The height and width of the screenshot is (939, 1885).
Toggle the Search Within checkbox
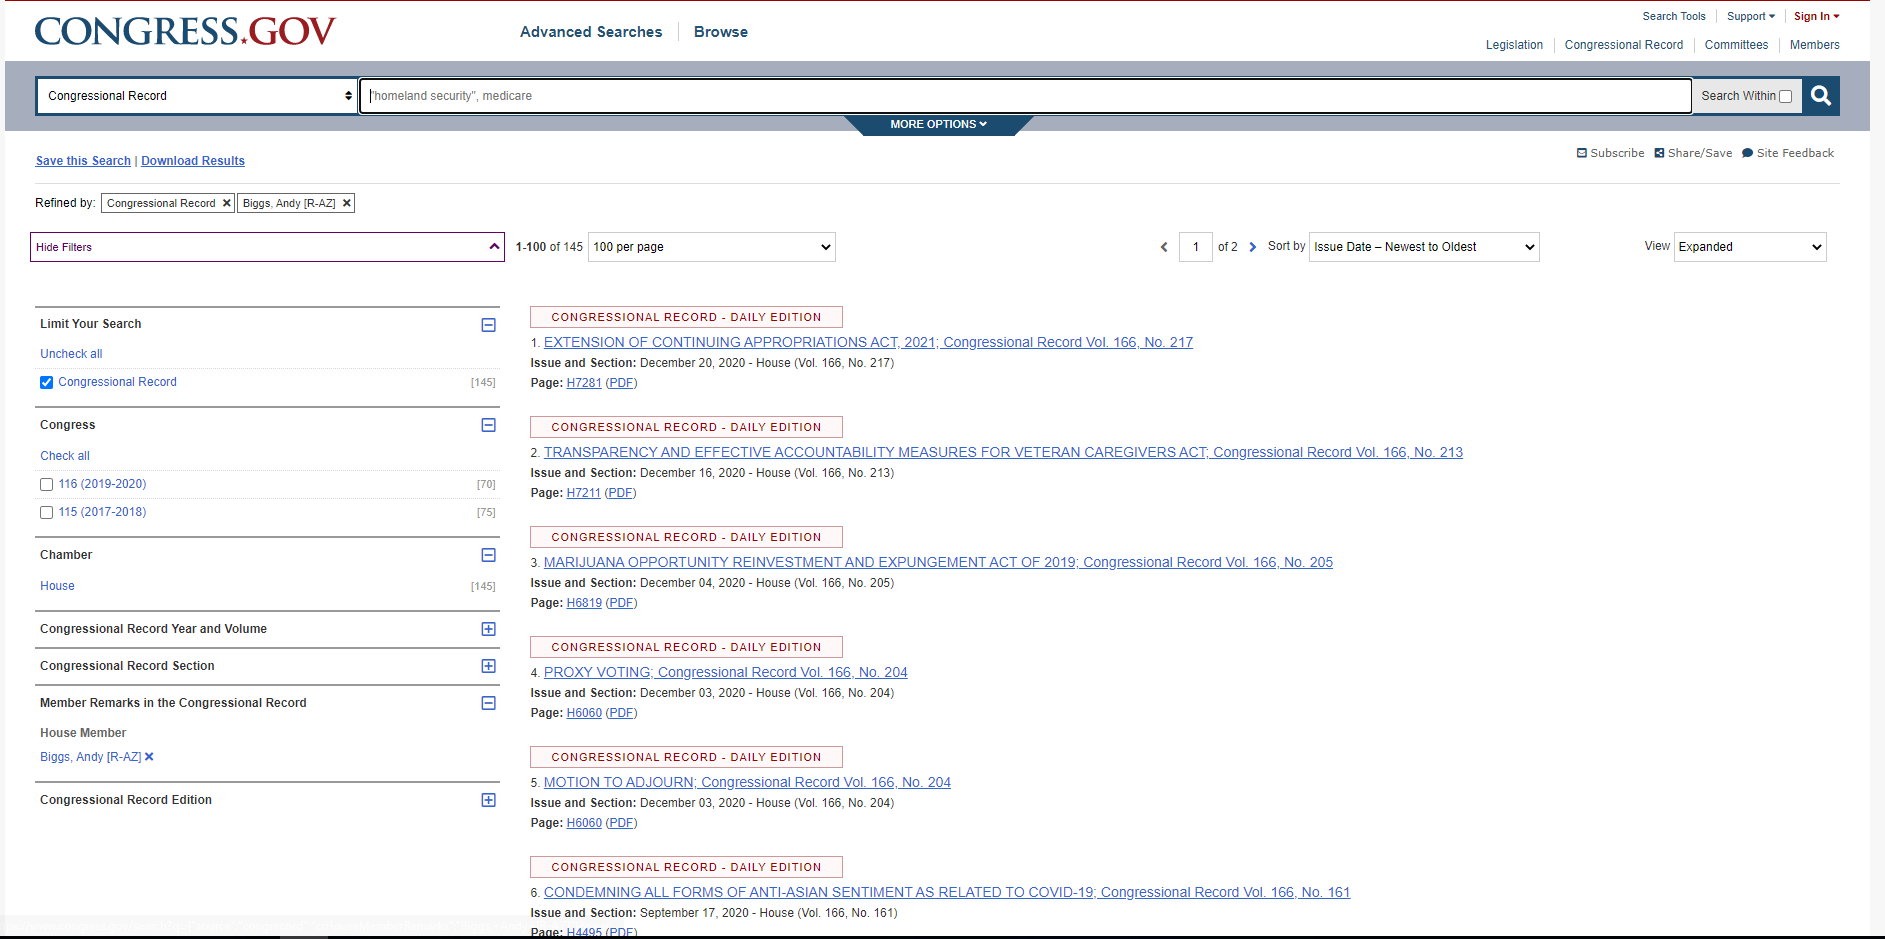(1785, 97)
